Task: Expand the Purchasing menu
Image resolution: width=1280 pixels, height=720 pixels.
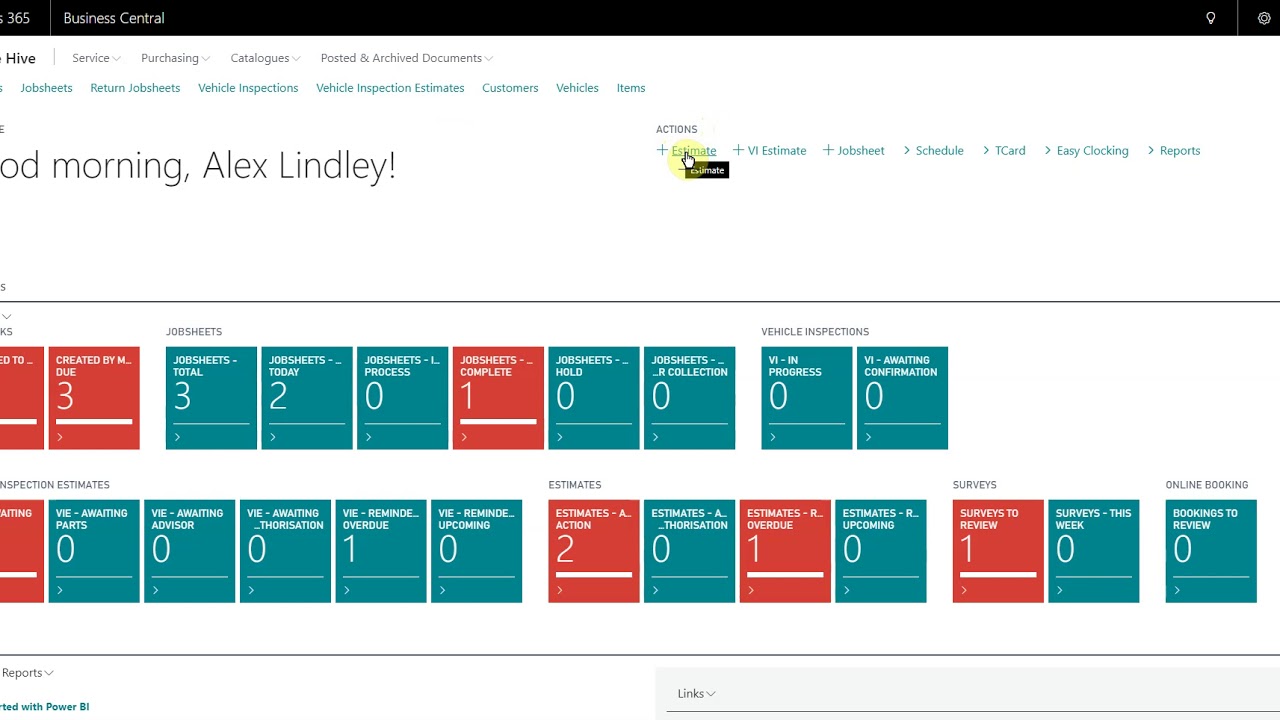Action: (175, 58)
